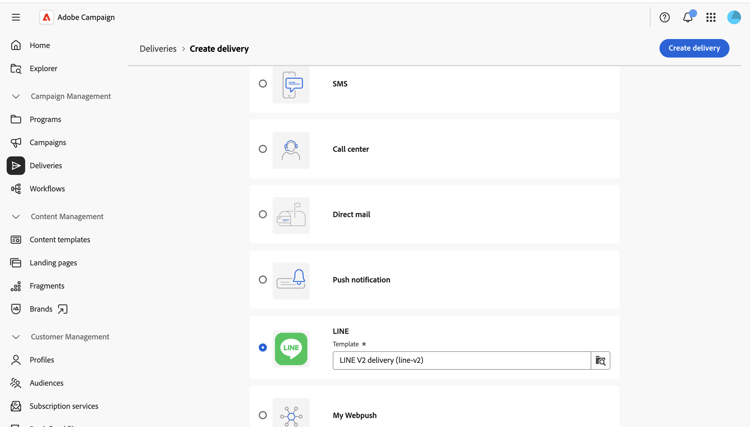Click the Subscription services icon

pyautogui.click(x=16, y=406)
